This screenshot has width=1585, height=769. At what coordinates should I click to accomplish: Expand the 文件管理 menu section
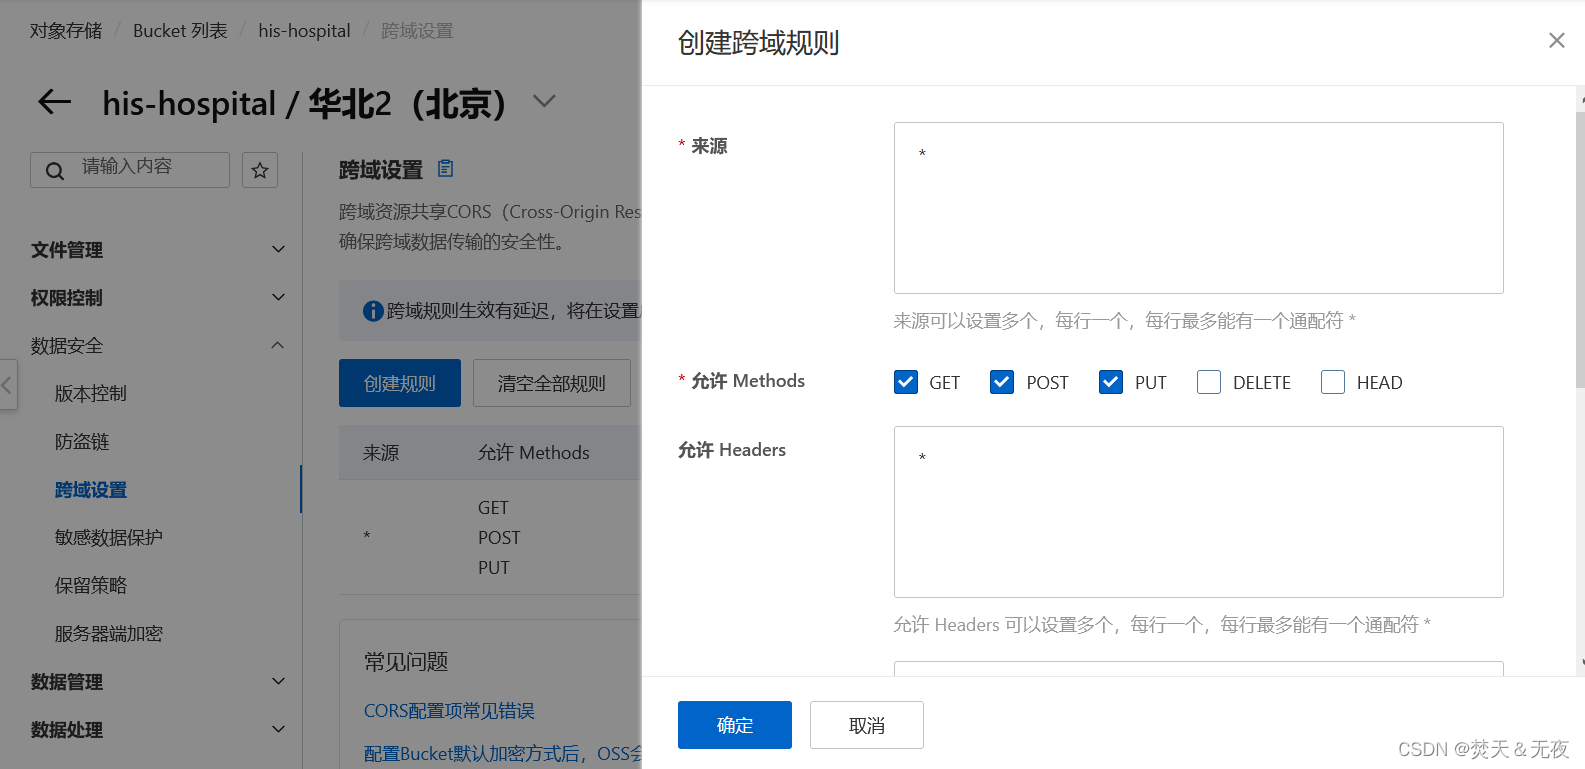[x=158, y=249]
